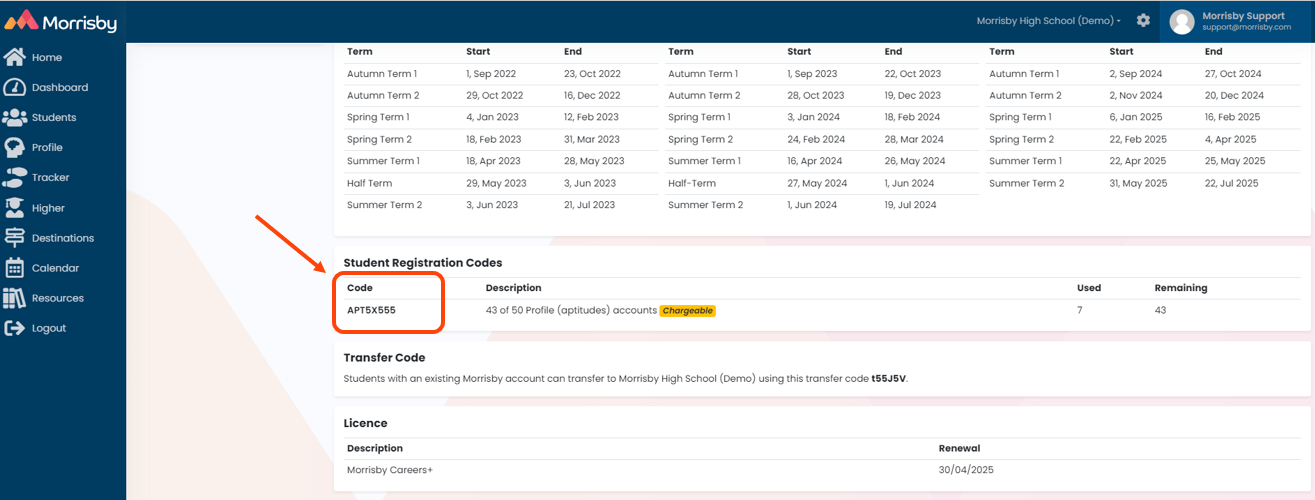Viewport: 1315px width, 500px height.
Task: Click the Logout label in the sidebar
Action: coord(49,328)
